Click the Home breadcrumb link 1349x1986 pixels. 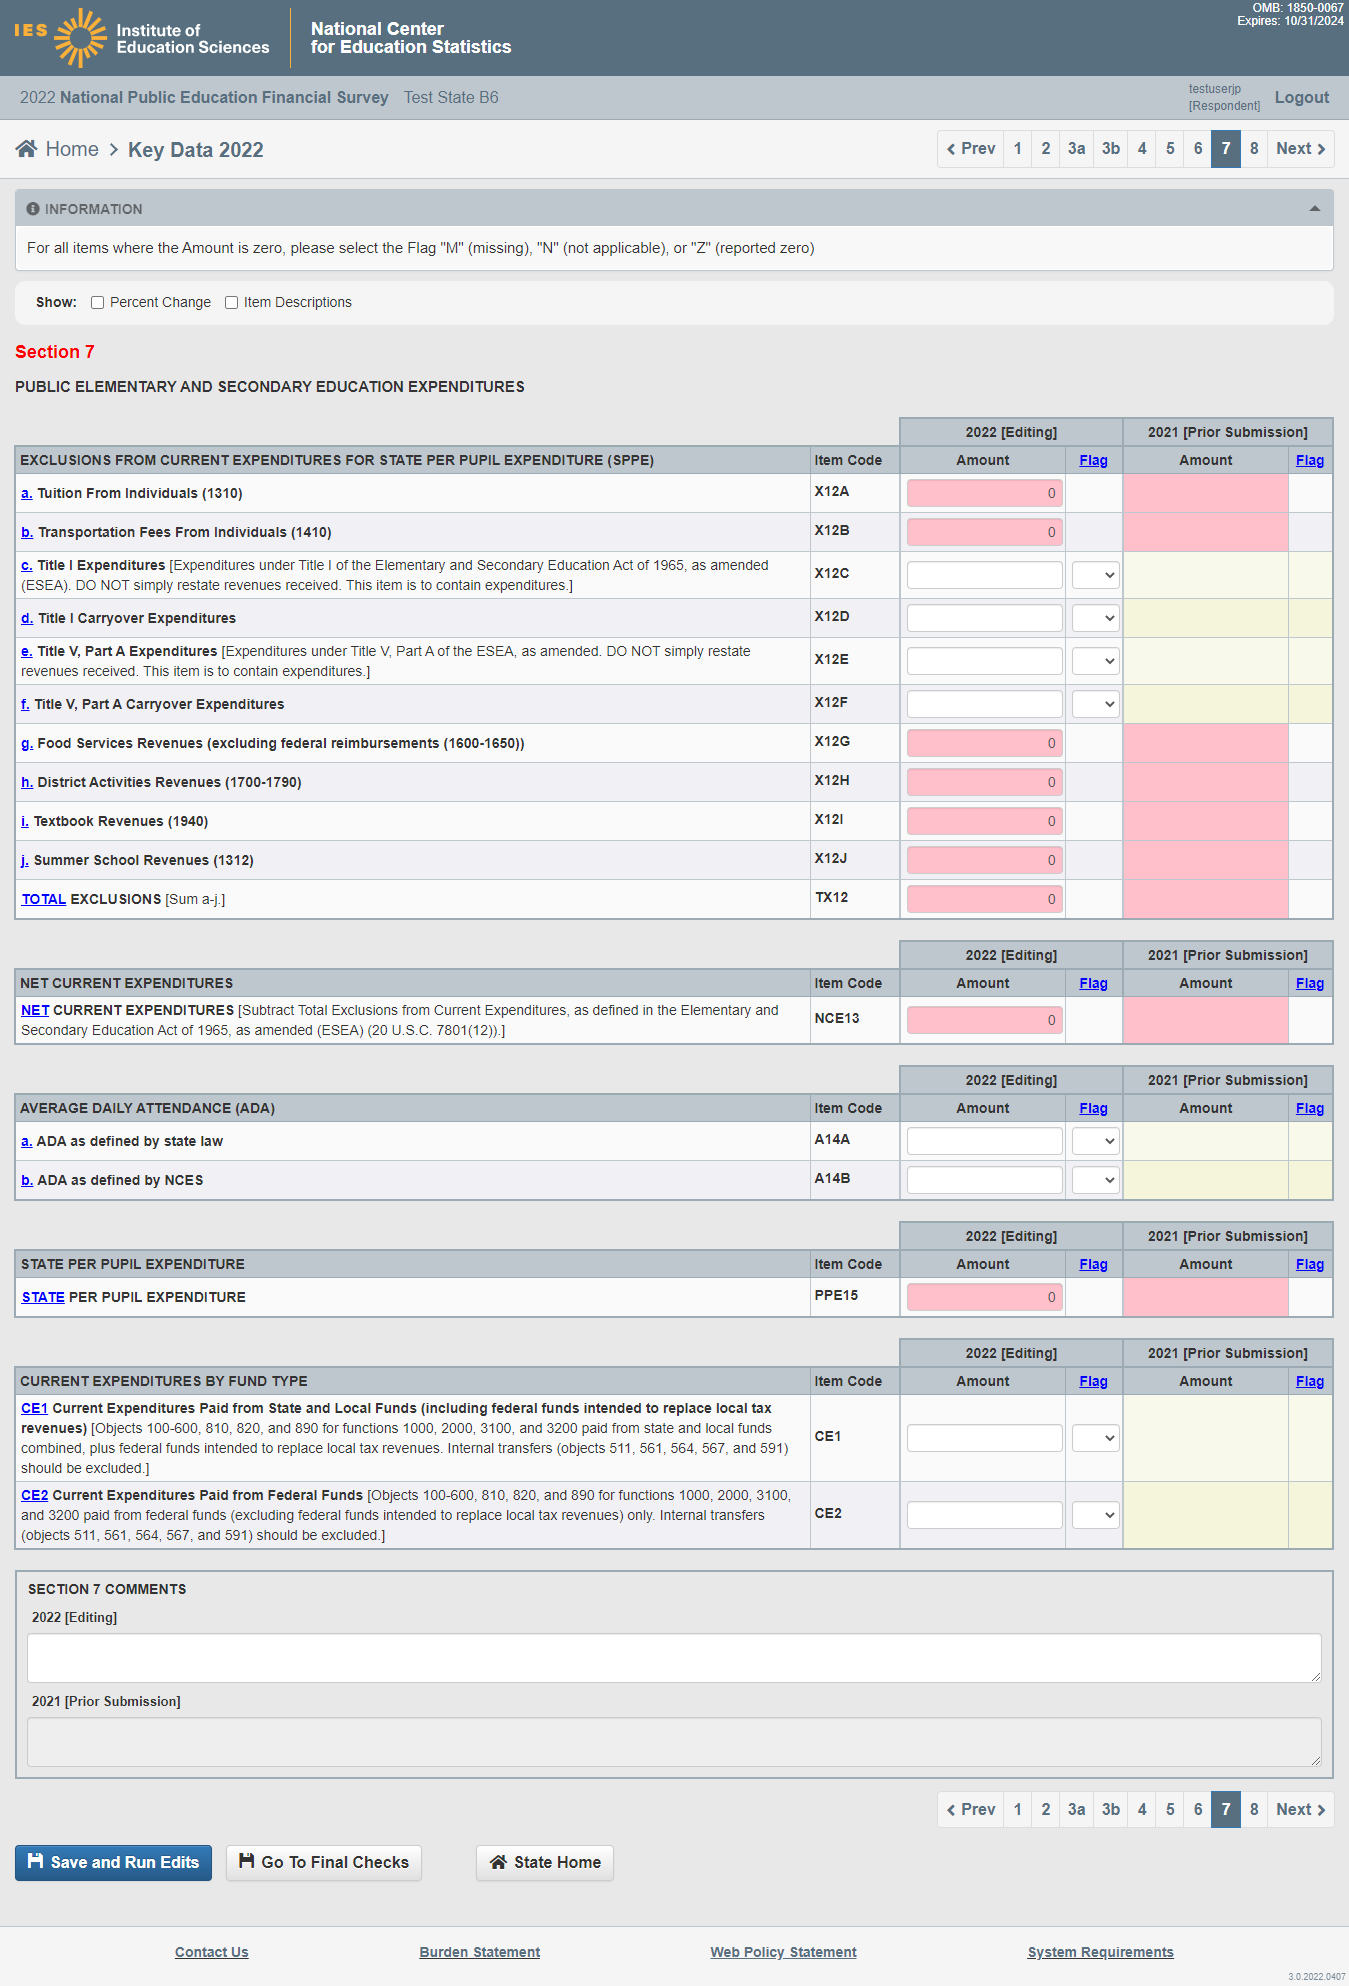72,149
